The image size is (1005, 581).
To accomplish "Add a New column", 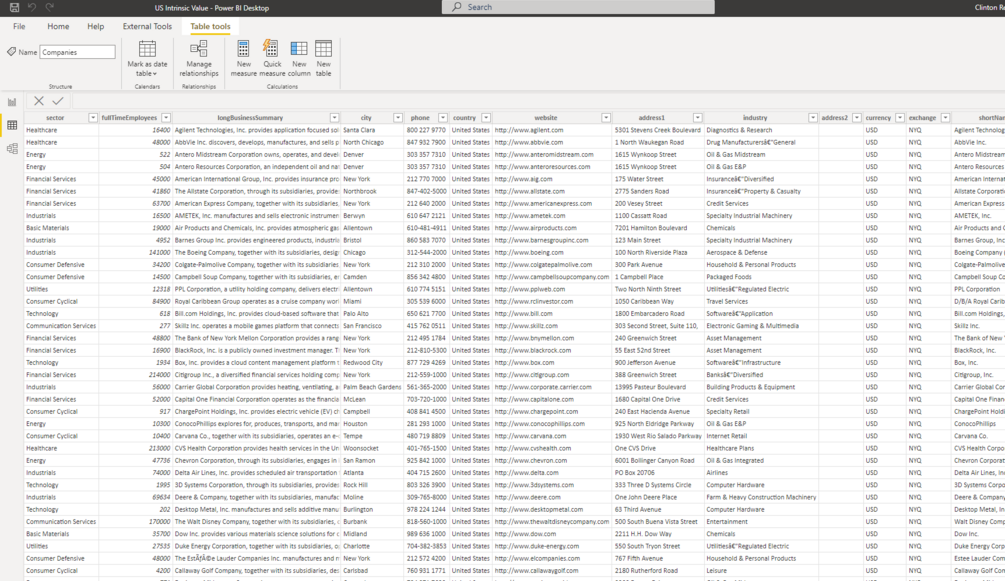I will (x=299, y=59).
